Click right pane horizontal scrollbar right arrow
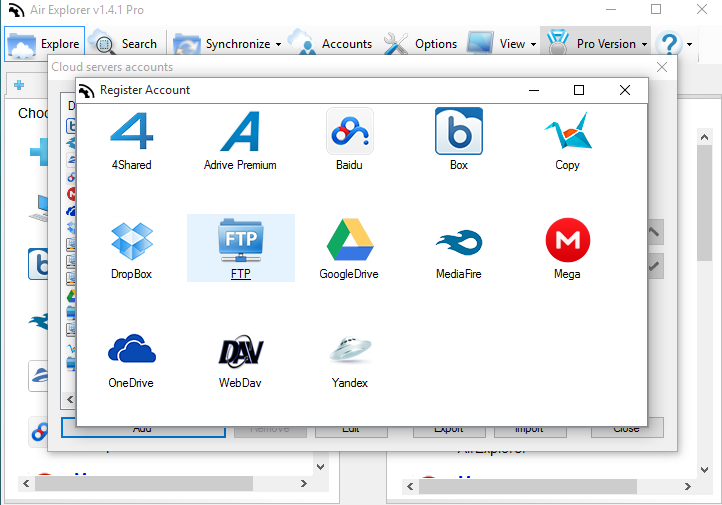Viewport: 722px width, 505px height. coord(687,486)
